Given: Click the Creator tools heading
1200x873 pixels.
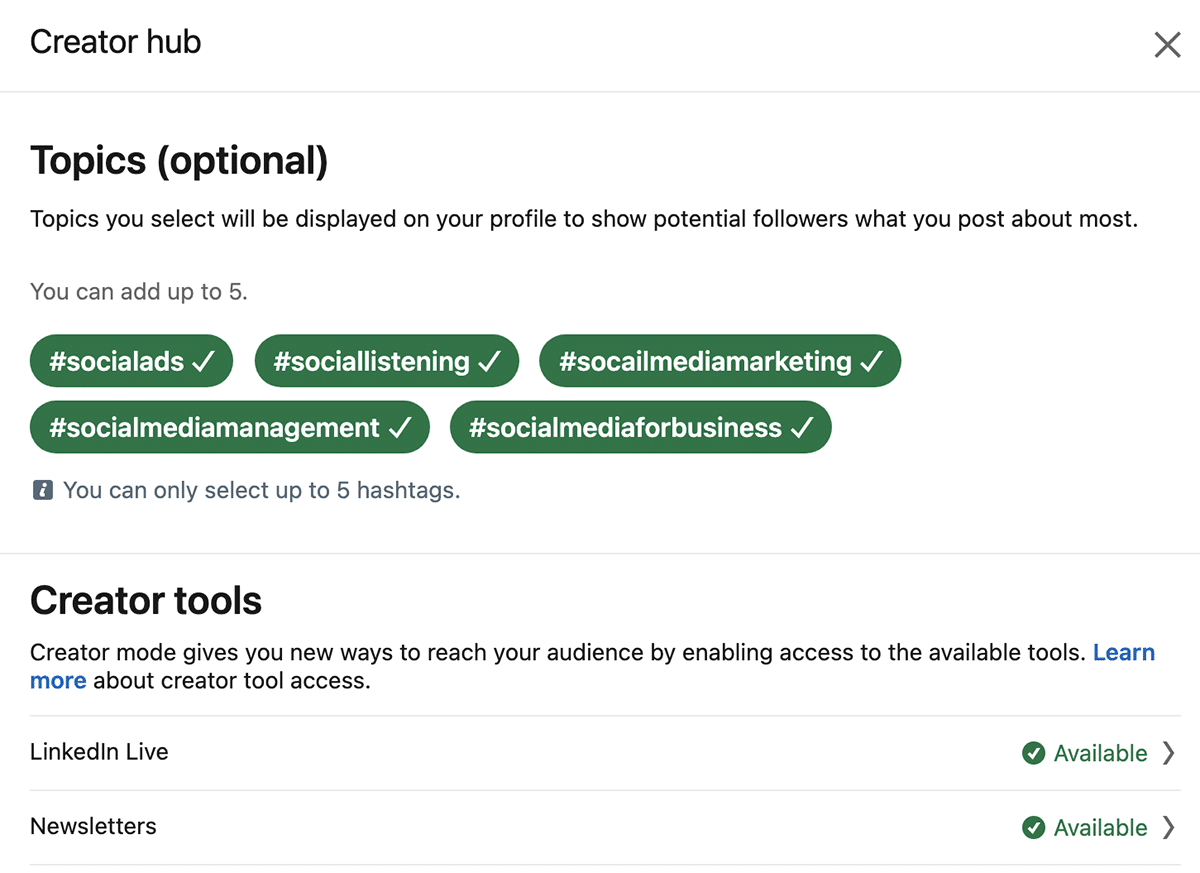Looking at the screenshot, I should click(x=146, y=601).
